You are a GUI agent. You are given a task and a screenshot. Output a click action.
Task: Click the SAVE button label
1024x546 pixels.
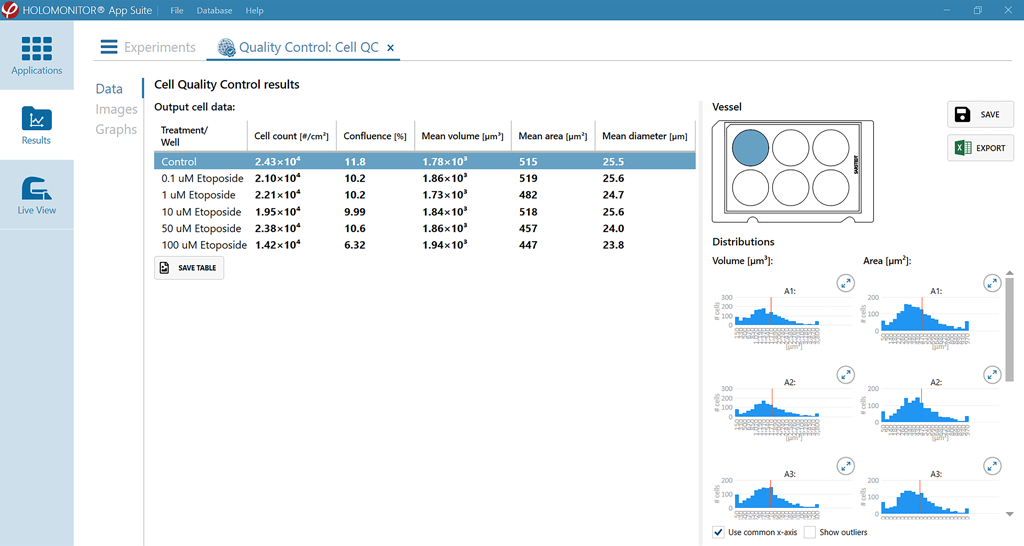[989, 114]
